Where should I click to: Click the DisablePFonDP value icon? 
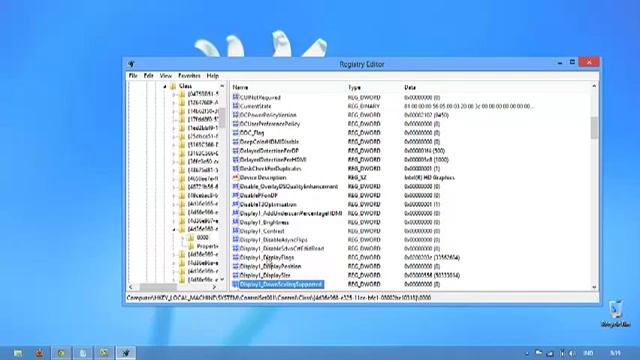[x=236, y=196]
